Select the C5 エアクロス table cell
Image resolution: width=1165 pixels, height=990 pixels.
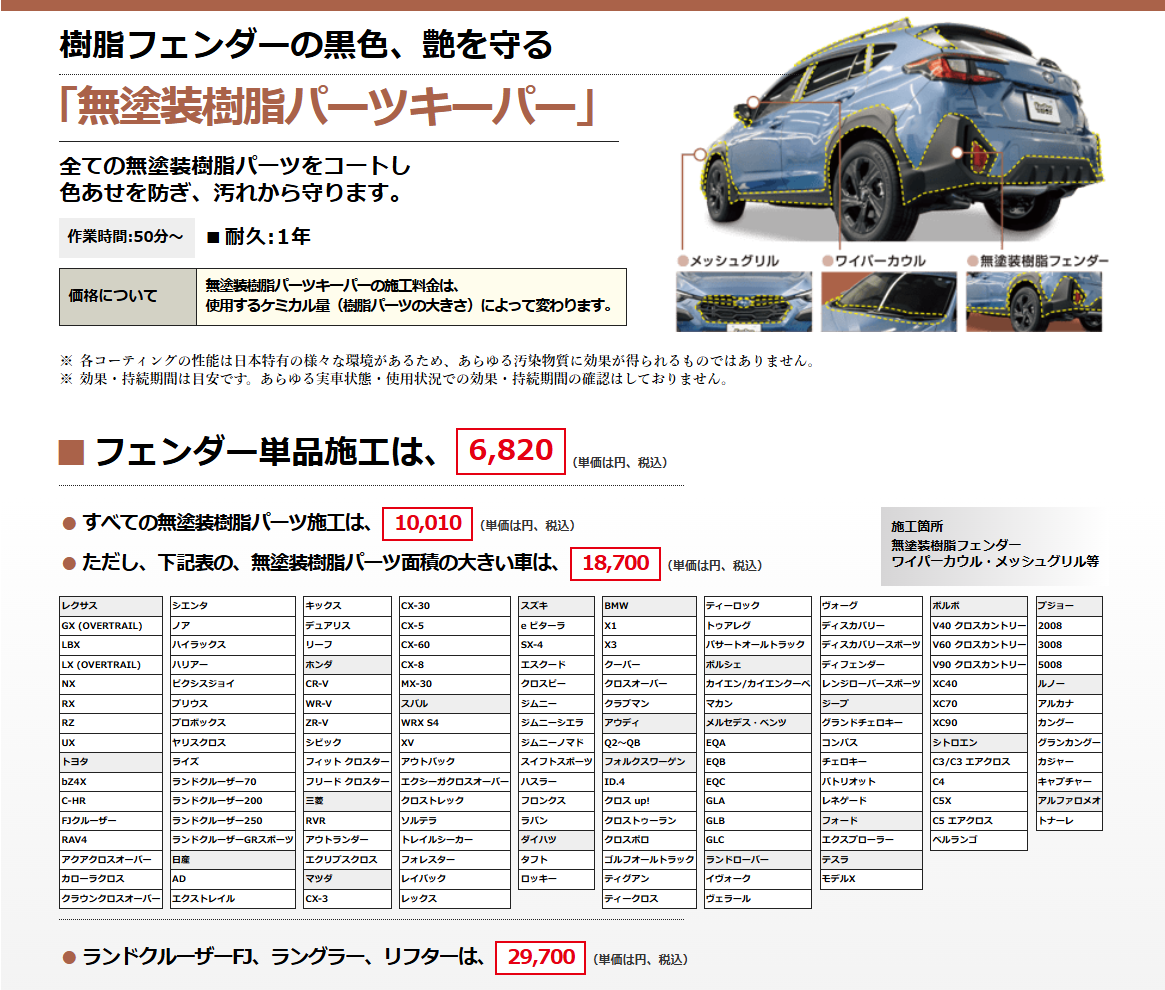(979, 821)
